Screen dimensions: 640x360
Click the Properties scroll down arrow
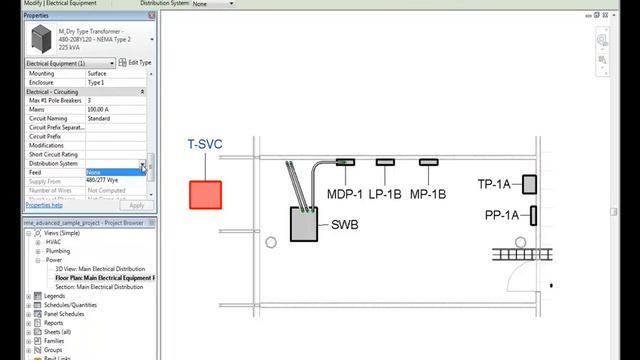[151, 195]
